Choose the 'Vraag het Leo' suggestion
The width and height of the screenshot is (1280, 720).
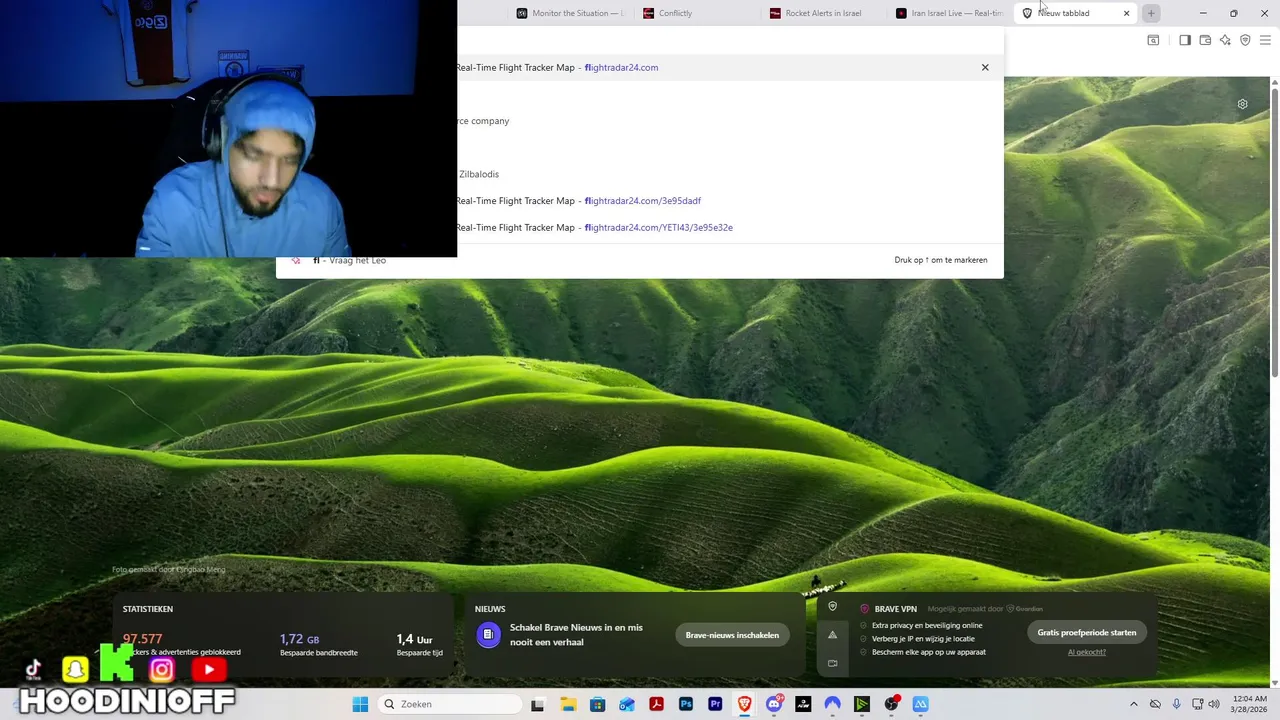click(x=640, y=260)
